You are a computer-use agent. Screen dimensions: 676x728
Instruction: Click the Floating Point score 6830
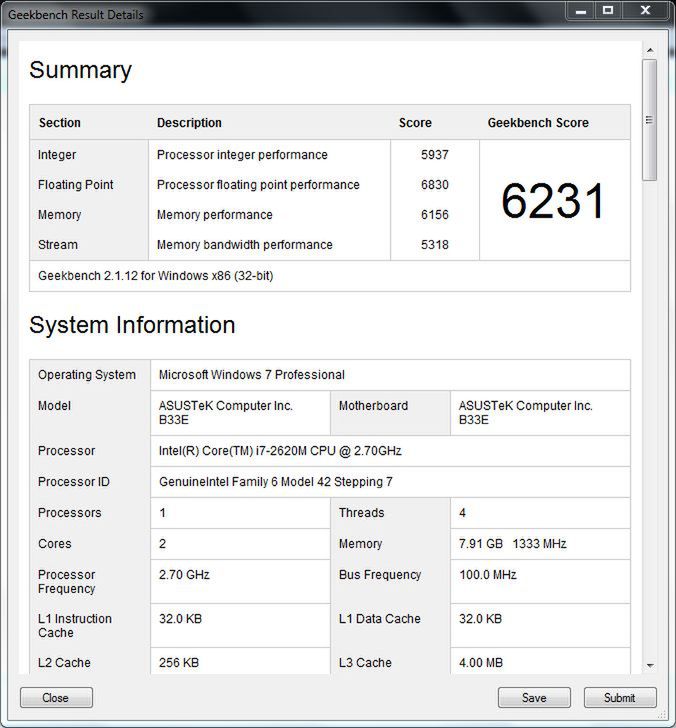435,185
